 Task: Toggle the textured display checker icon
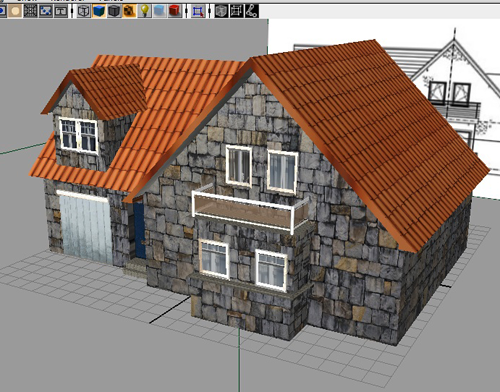pyautogui.click(x=129, y=11)
